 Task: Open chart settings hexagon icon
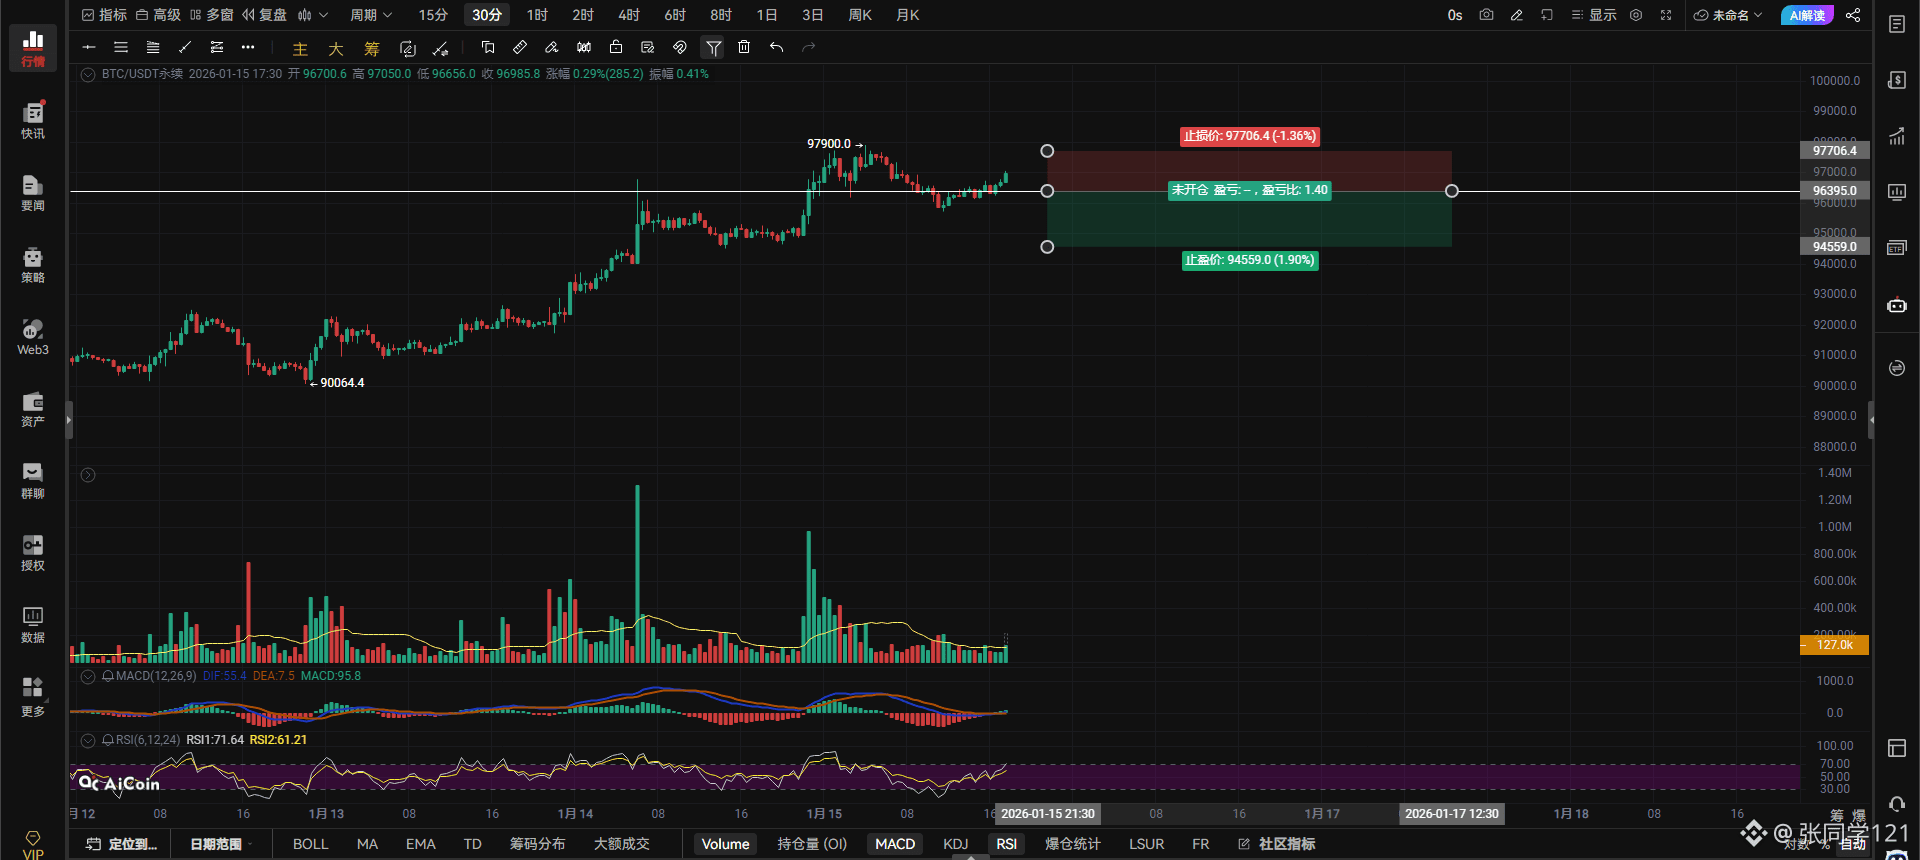tap(1636, 15)
